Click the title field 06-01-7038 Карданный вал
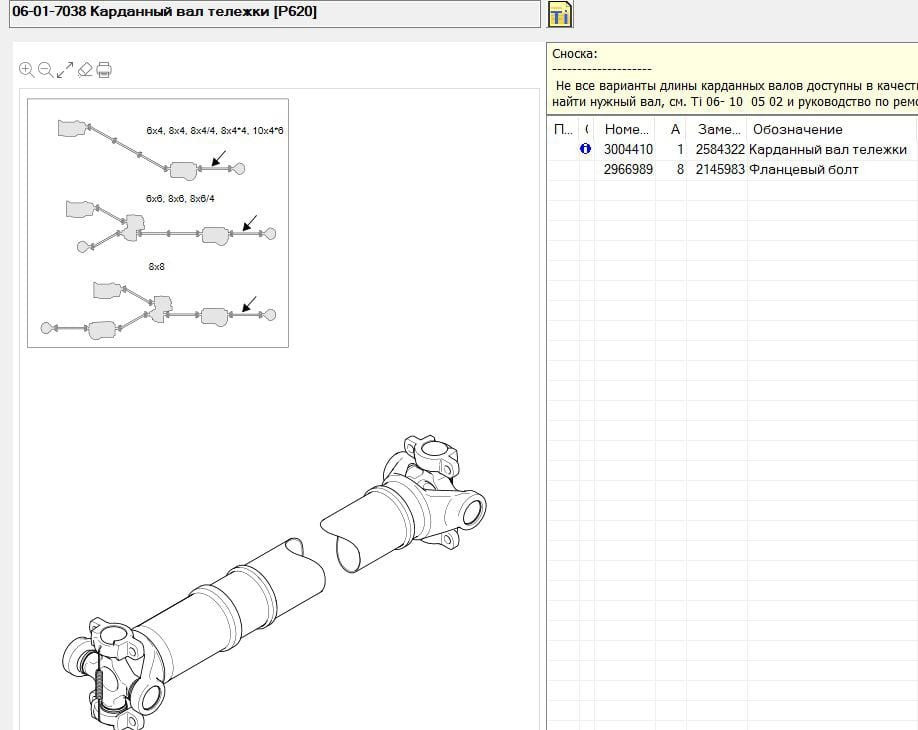The height and width of the screenshot is (730, 918). [270, 13]
